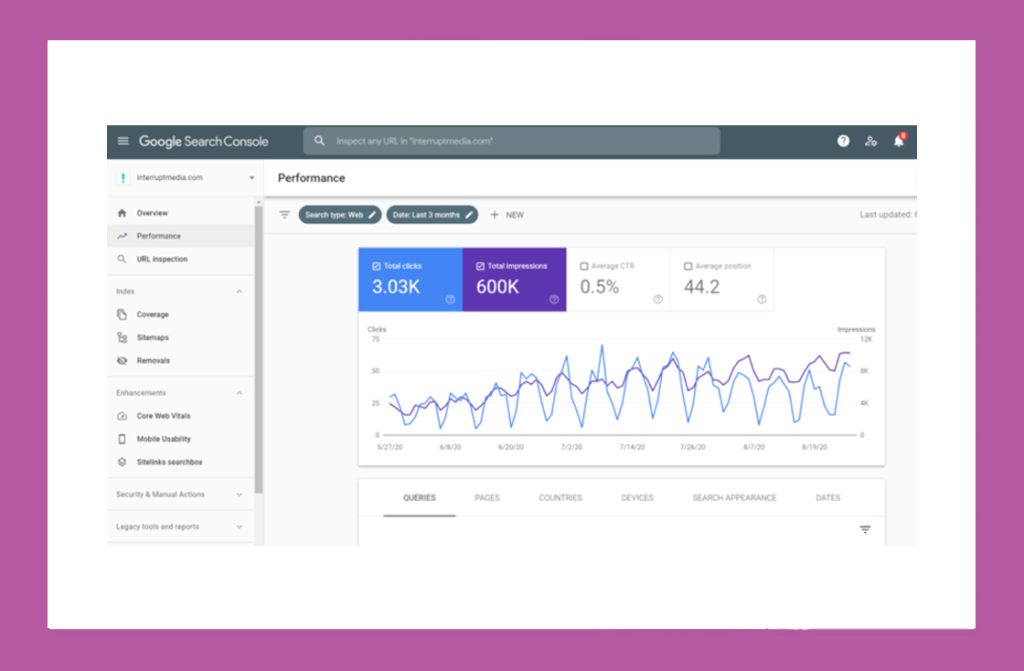The image size is (1024, 671).
Task: Click the help question mark icon
Action: 843,141
